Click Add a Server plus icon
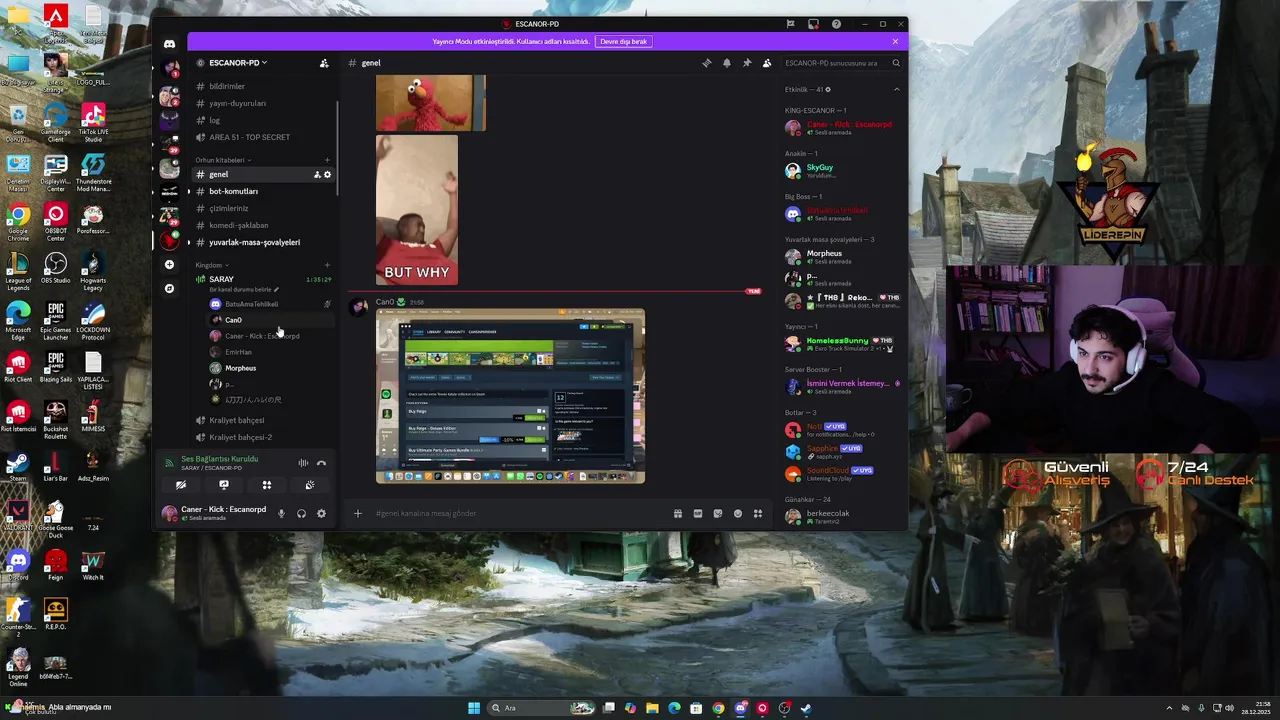Image resolution: width=1280 pixels, height=720 pixels. click(x=169, y=265)
